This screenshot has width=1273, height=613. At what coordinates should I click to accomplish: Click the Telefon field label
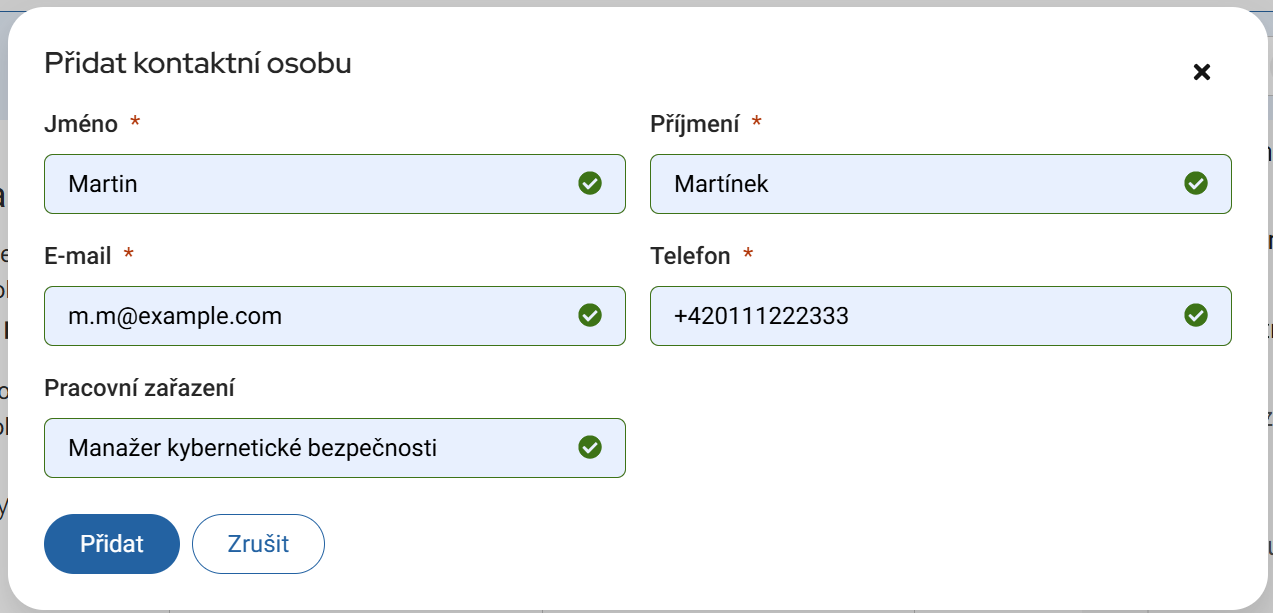[x=690, y=256]
